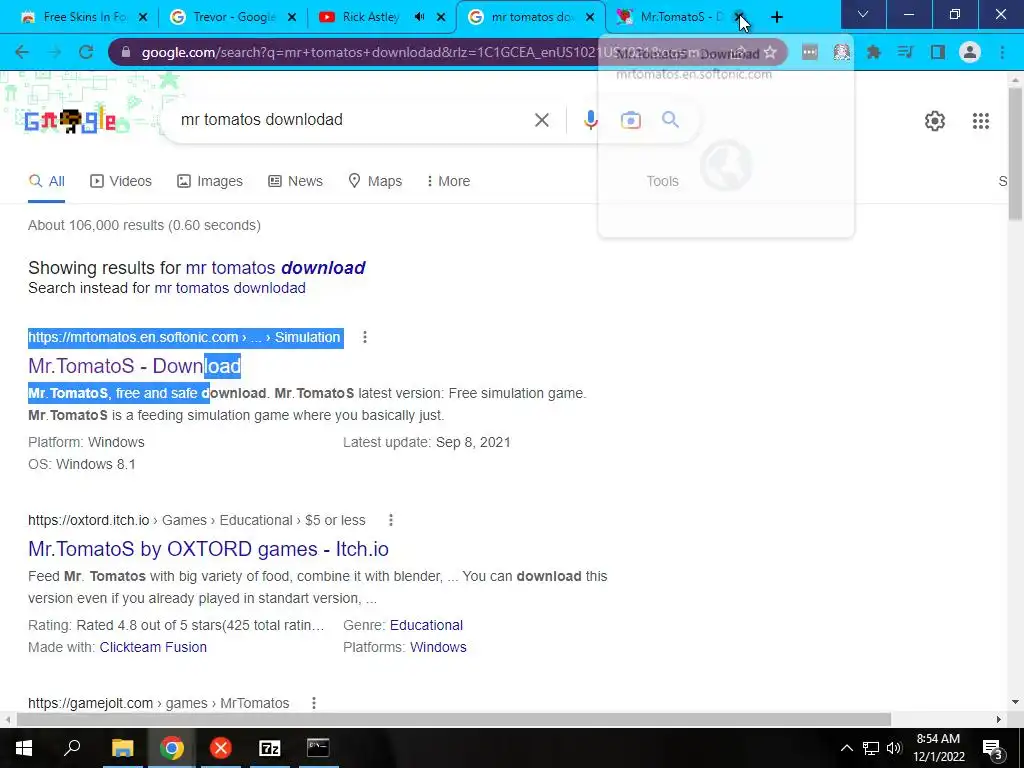Click the Google doodle logo
1024x768 pixels.
pyautogui.click(x=70, y=121)
